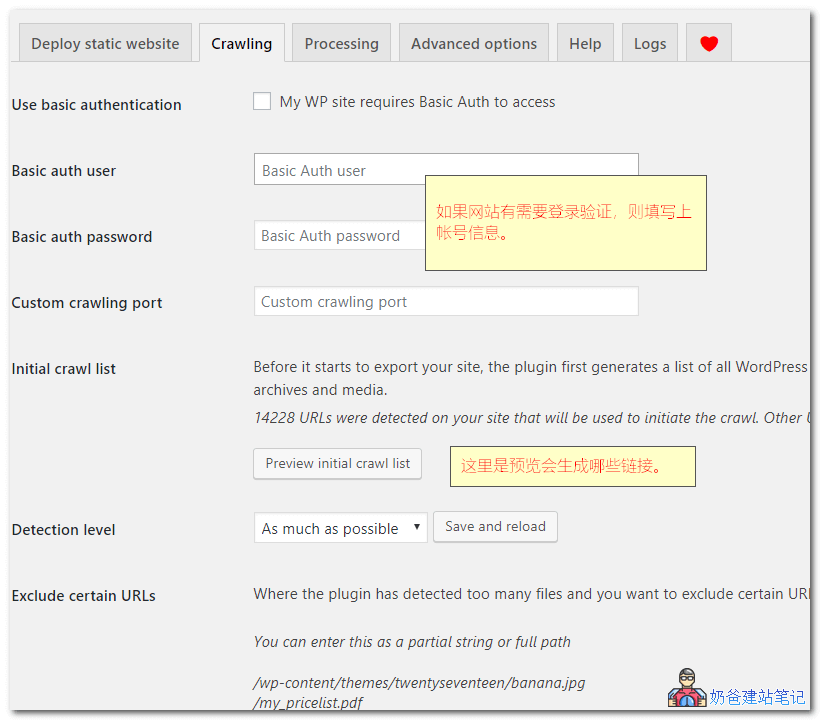This screenshot has width=821, height=721.
Task: Click into Basic Auth password field
Action: (x=338, y=236)
